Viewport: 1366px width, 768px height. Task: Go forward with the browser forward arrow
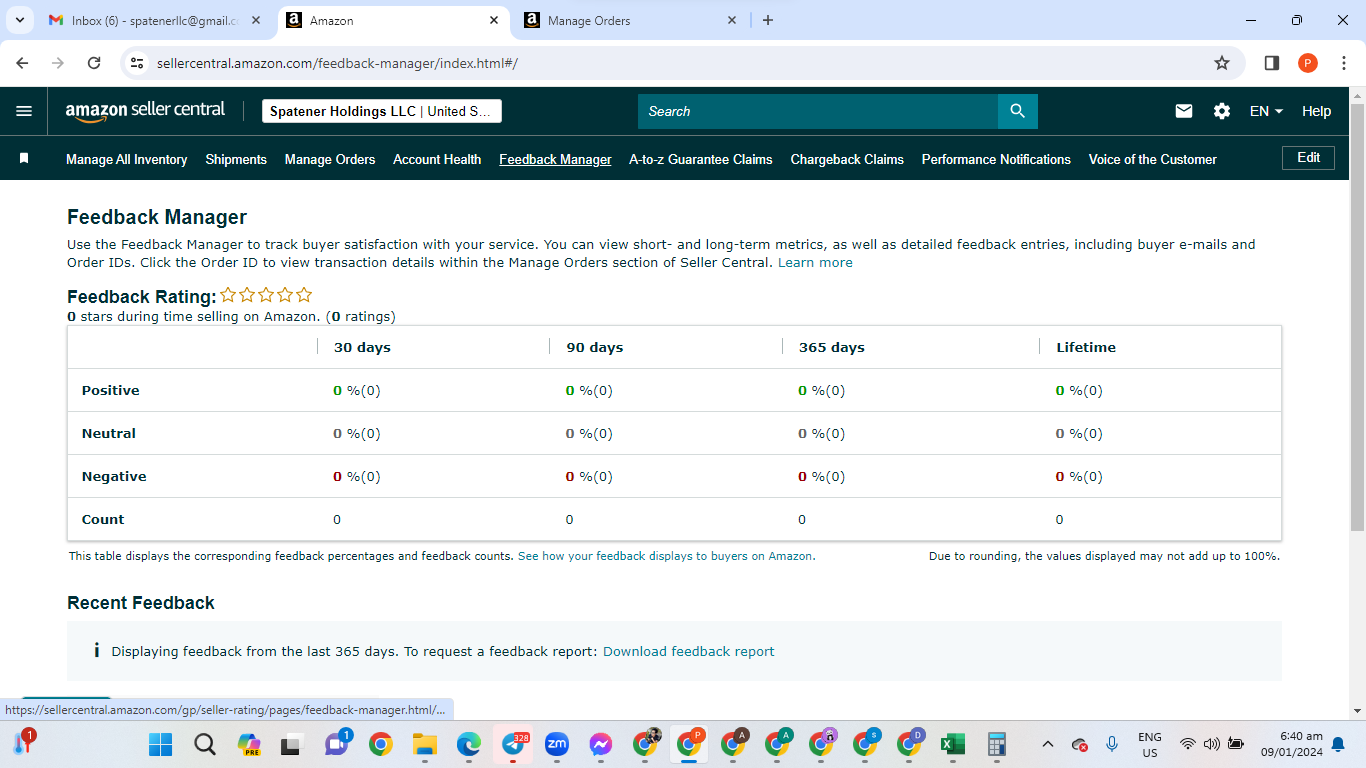click(x=58, y=63)
